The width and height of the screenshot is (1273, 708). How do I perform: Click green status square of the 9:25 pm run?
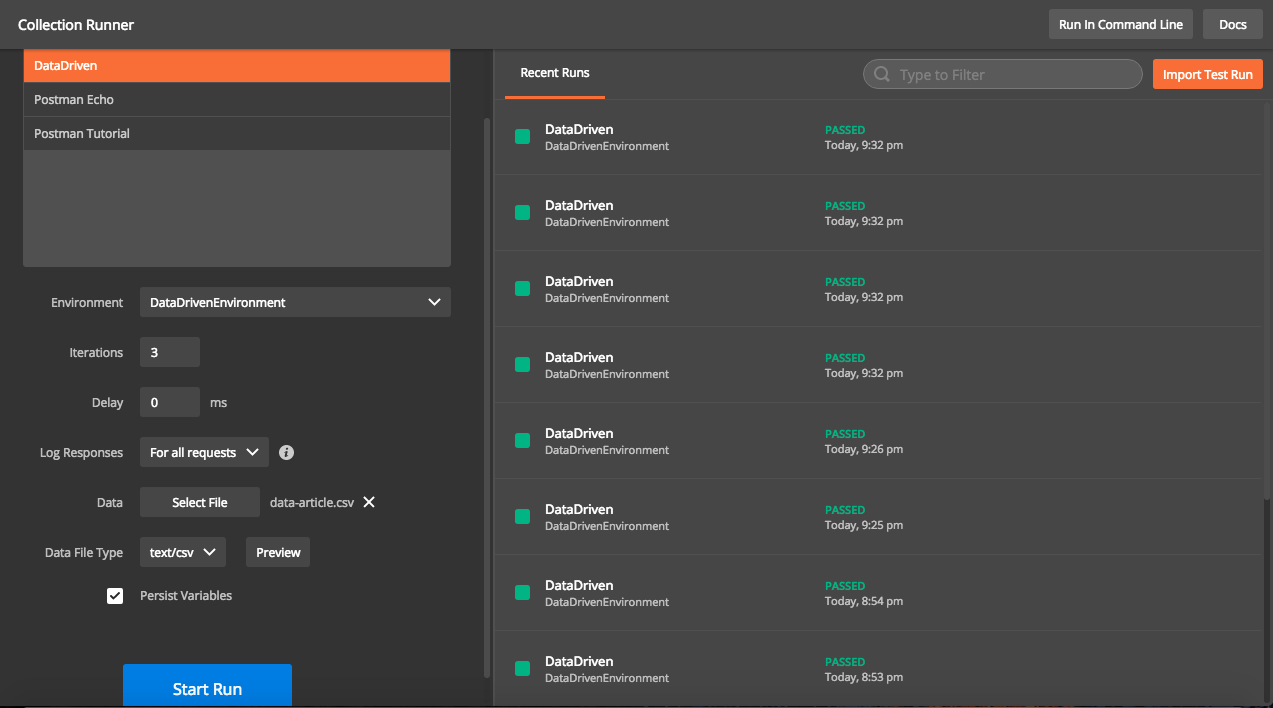[522, 517]
